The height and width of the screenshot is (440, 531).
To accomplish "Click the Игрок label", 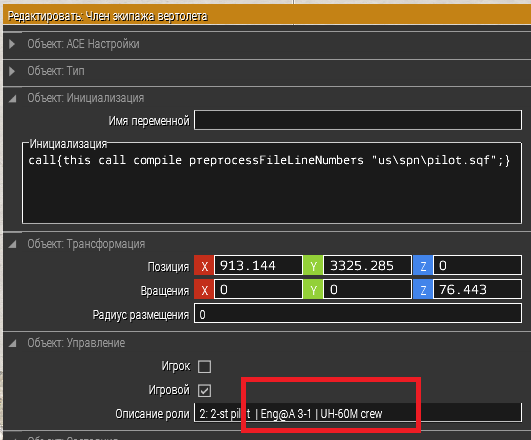I will [176, 366].
